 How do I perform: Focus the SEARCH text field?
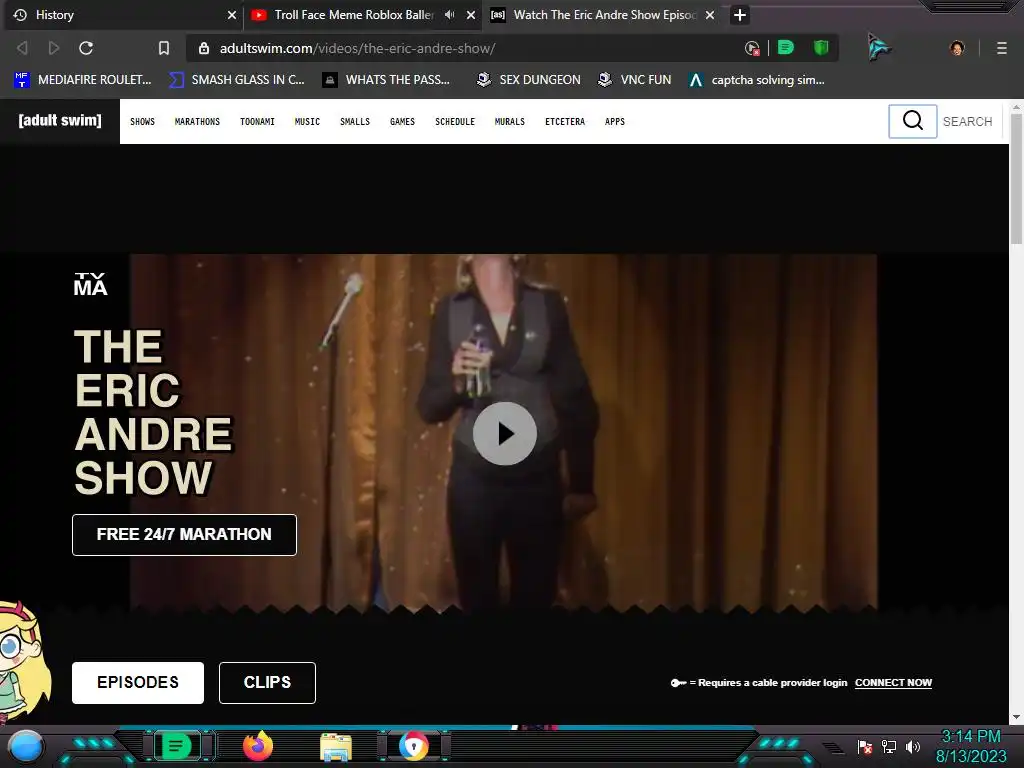coord(968,121)
